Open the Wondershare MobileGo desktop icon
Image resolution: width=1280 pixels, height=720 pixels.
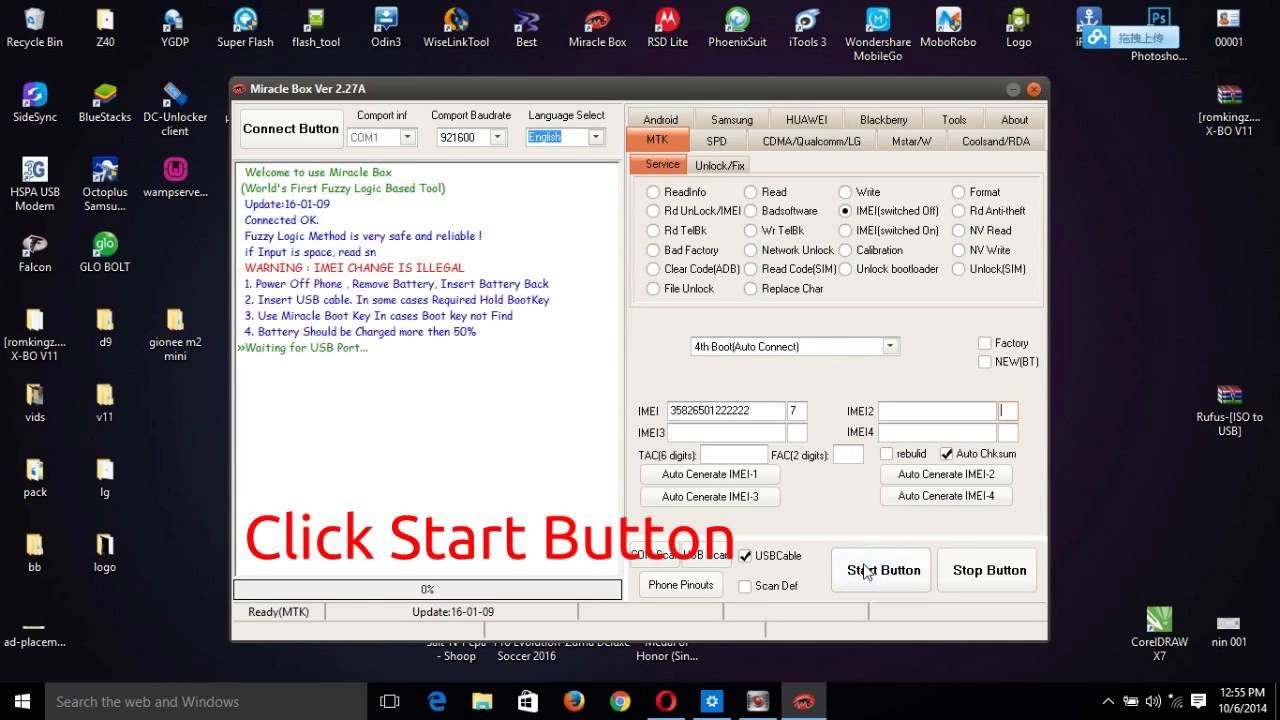pos(878,34)
